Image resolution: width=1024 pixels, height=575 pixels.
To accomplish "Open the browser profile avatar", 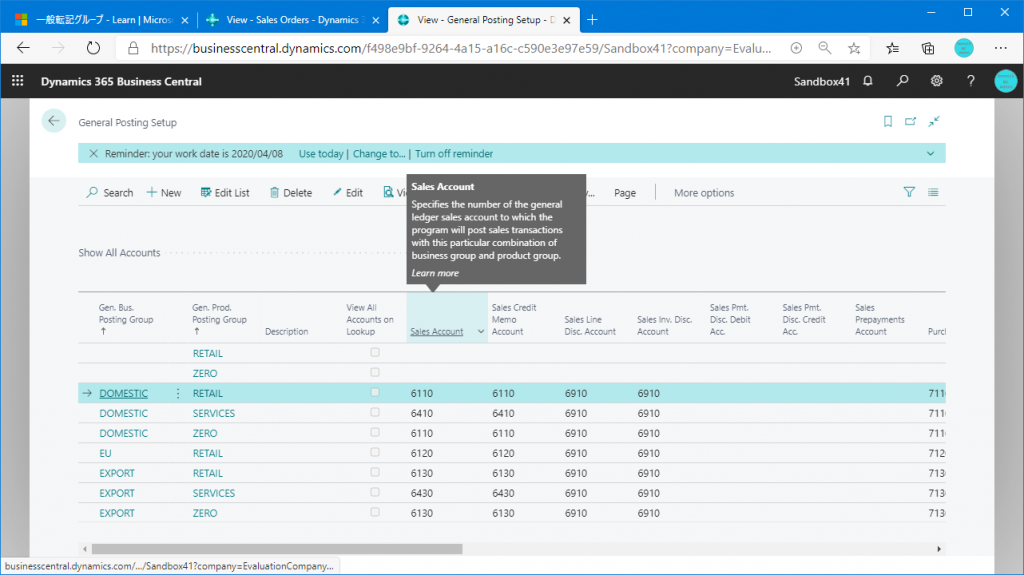I will click(x=964, y=48).
